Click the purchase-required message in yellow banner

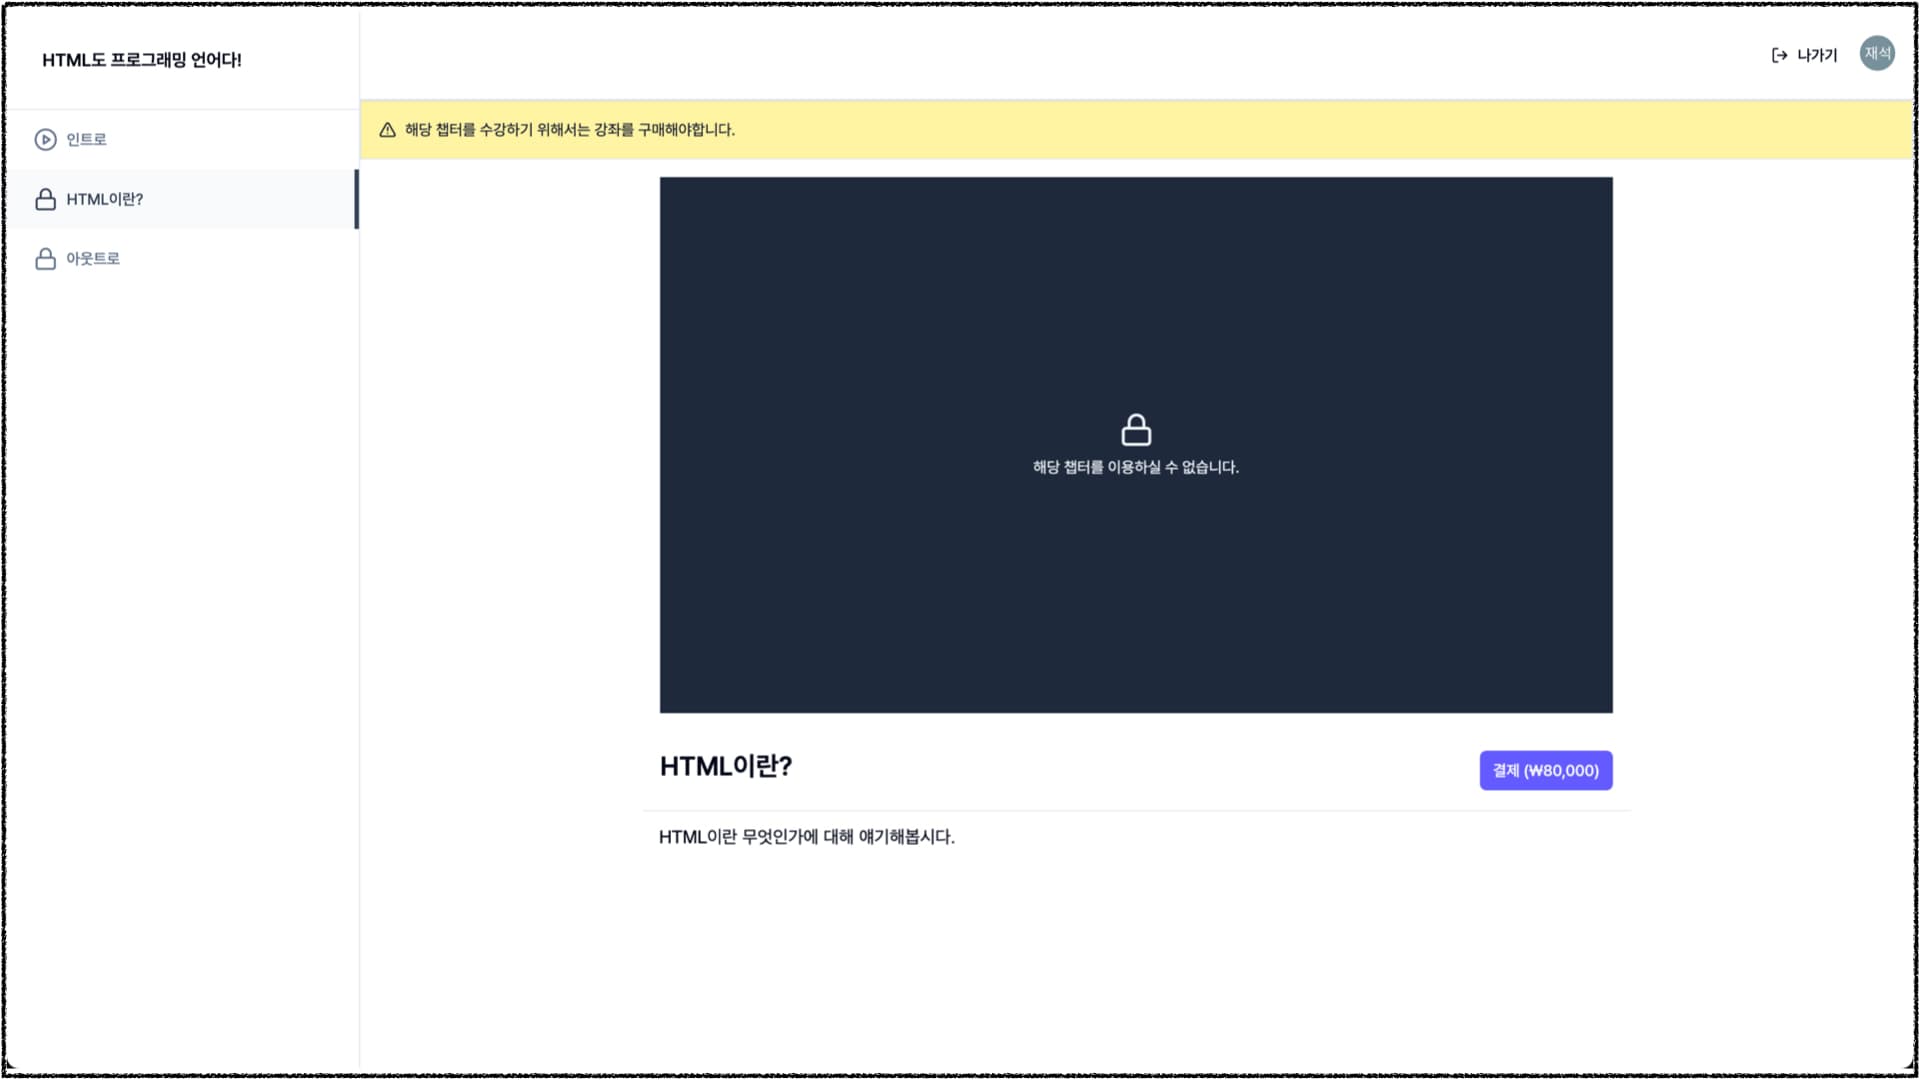click(569, 130)
